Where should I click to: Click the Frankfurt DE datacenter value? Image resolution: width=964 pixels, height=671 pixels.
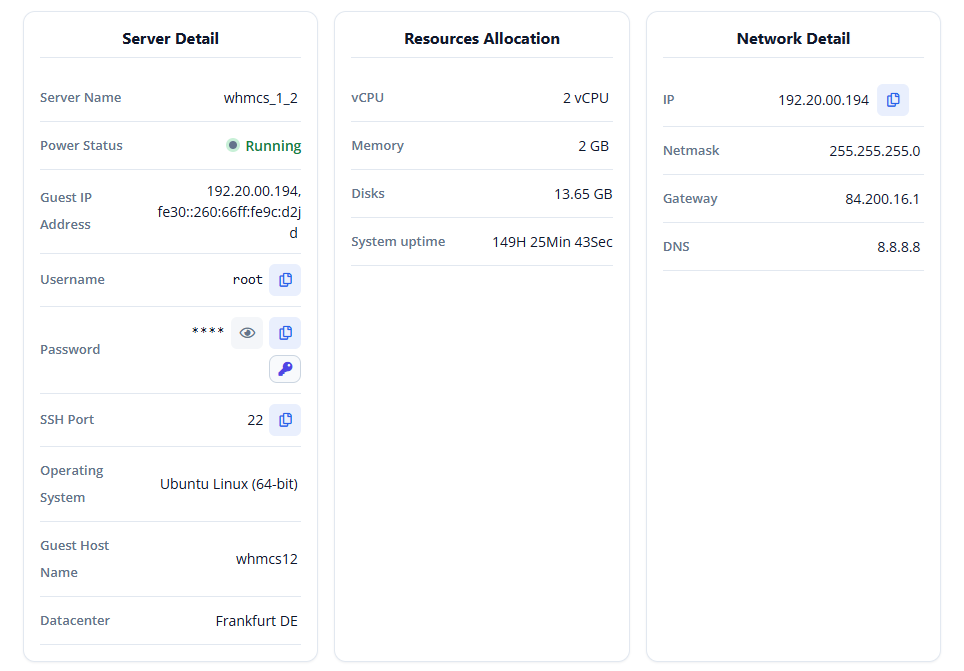[x=256, y=621]
